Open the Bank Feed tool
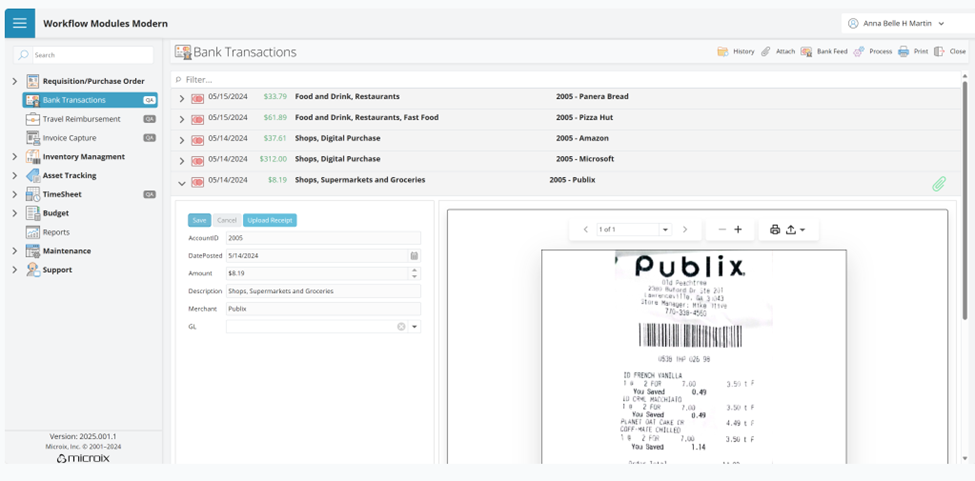975x481 pixels. coord(824,51)
